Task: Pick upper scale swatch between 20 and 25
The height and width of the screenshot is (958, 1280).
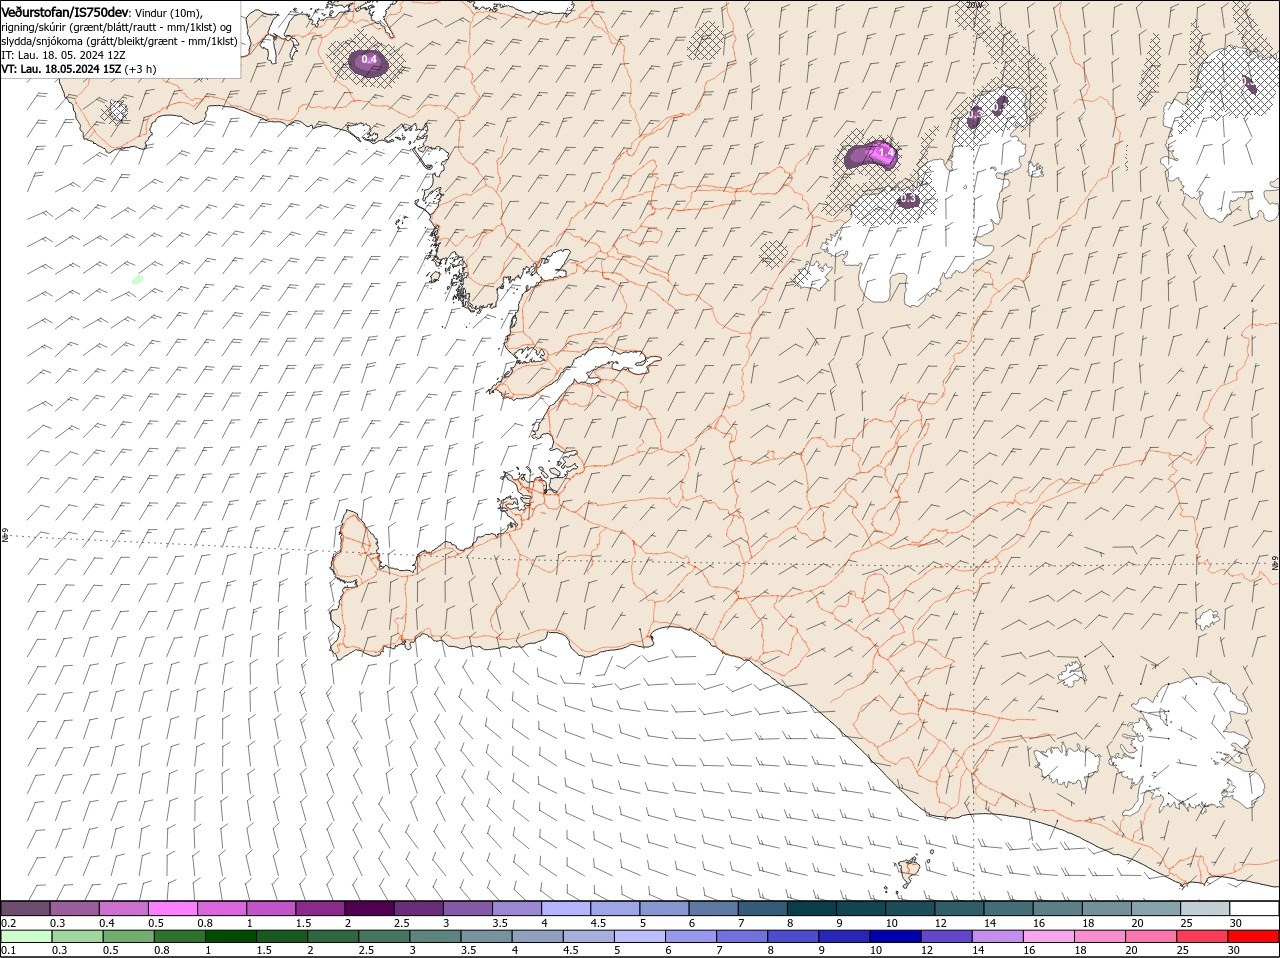Action: pyautogui.click(x=1155, y=909)
